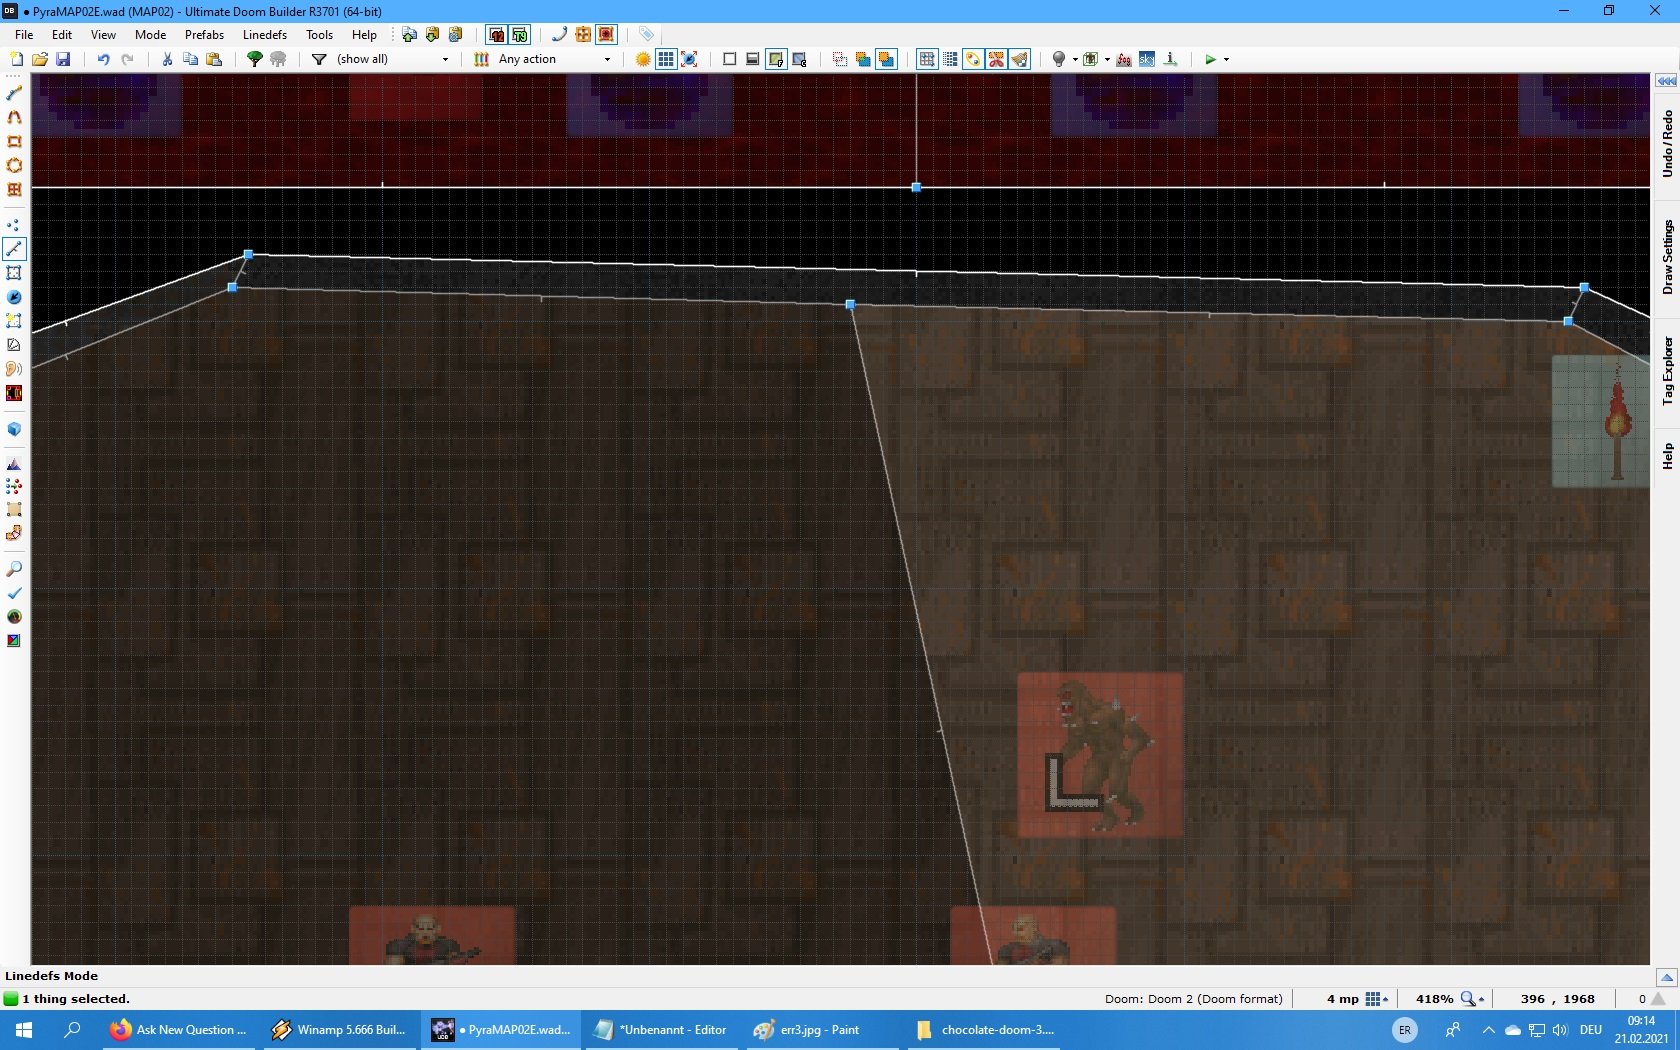Image resolution: width=1680 pixels, height=1050 pixels.
Task: Open Map Analysis checkmark tool
Action: [14, 593]
